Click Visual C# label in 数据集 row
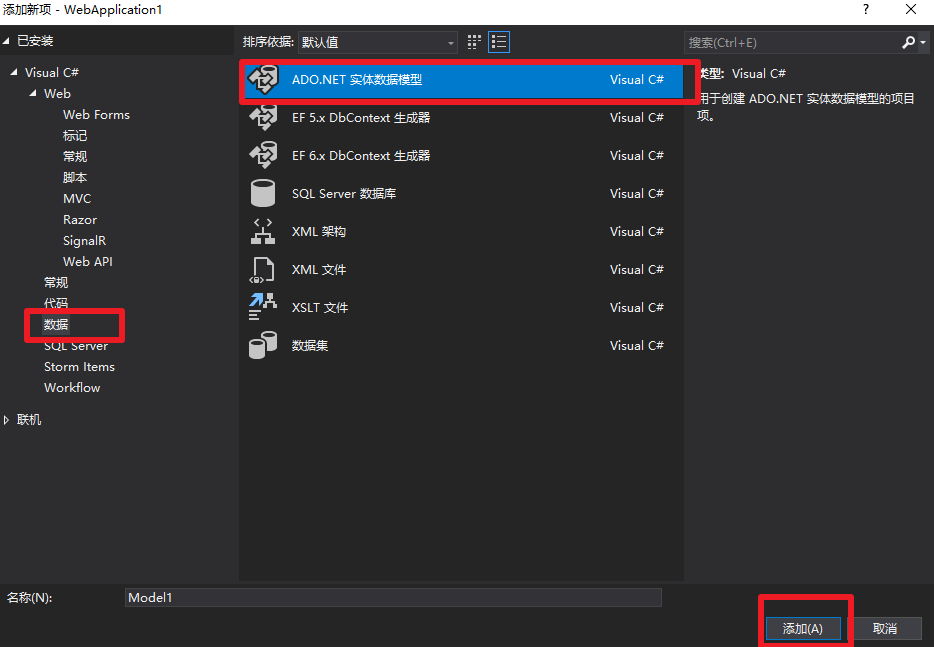This screenshot has width=934, height=647. (637, 346)
